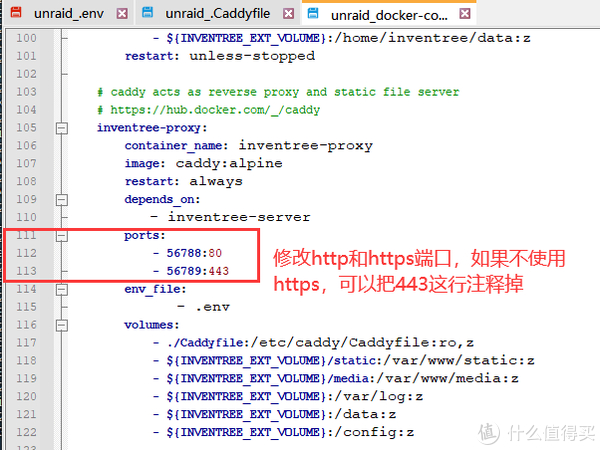Click the 'volumes:' key
Screen dimensions: 600x450
pyautogui.click(x=152, y=325)
